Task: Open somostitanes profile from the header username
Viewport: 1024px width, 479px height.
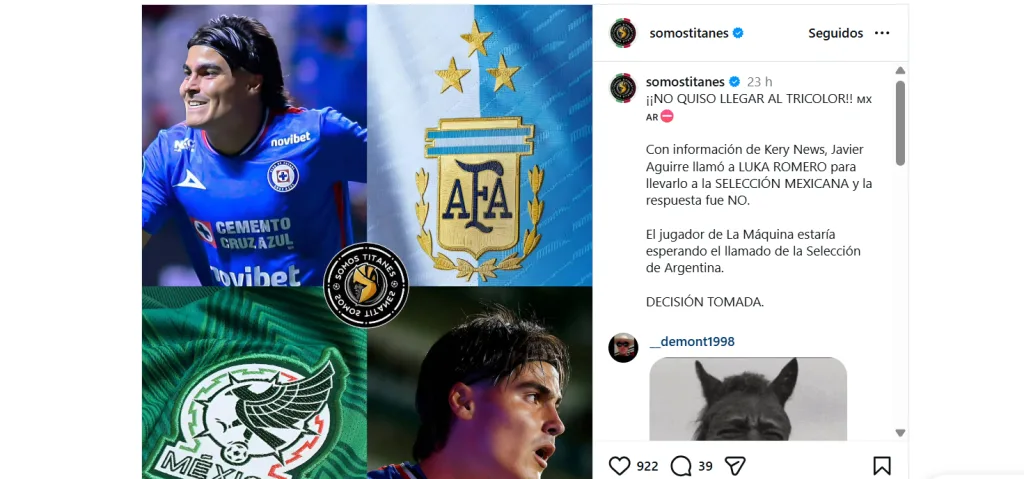Action: [689, 33]
